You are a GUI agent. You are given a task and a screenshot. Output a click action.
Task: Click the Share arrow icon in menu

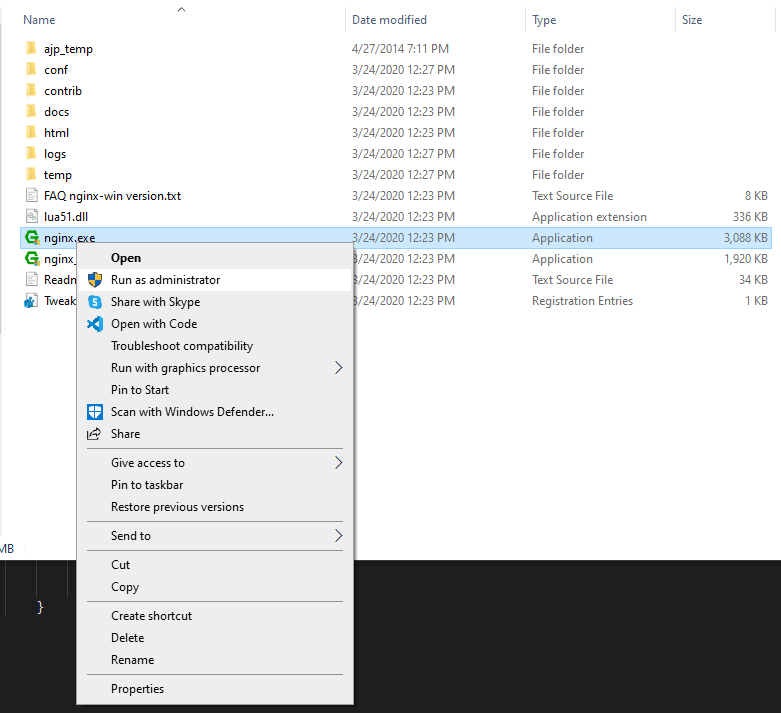pos(95,434)
